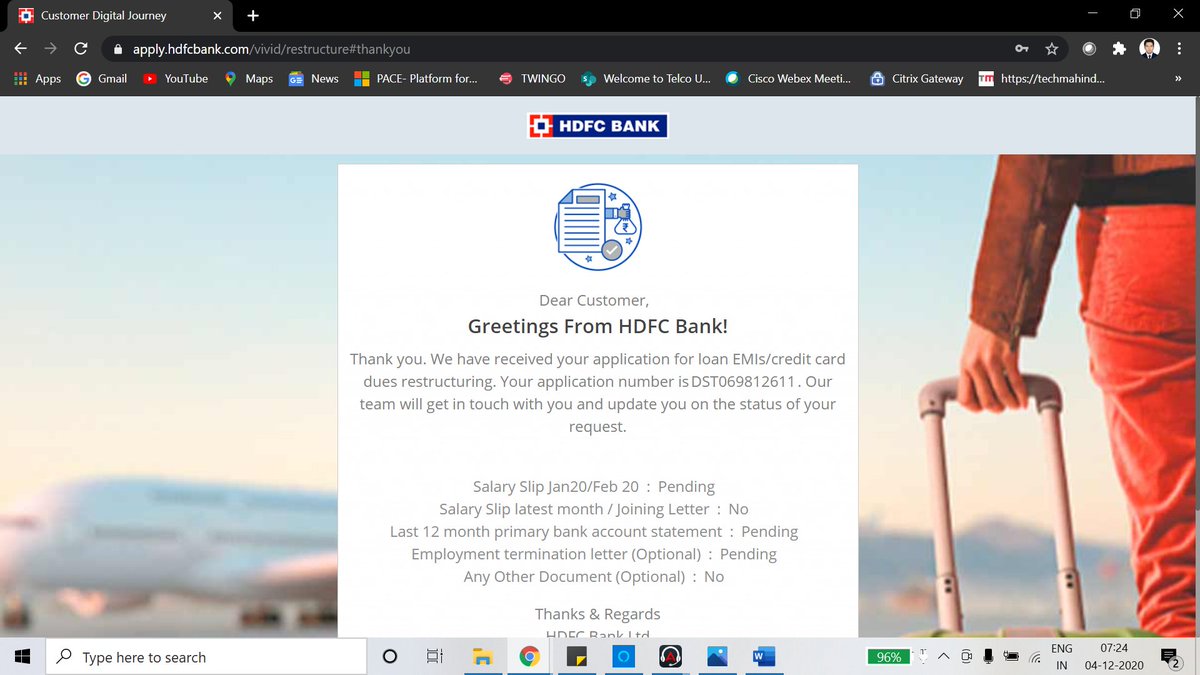1200x675 pixels.
Task: Go back to the previous page
Action: 20,48
